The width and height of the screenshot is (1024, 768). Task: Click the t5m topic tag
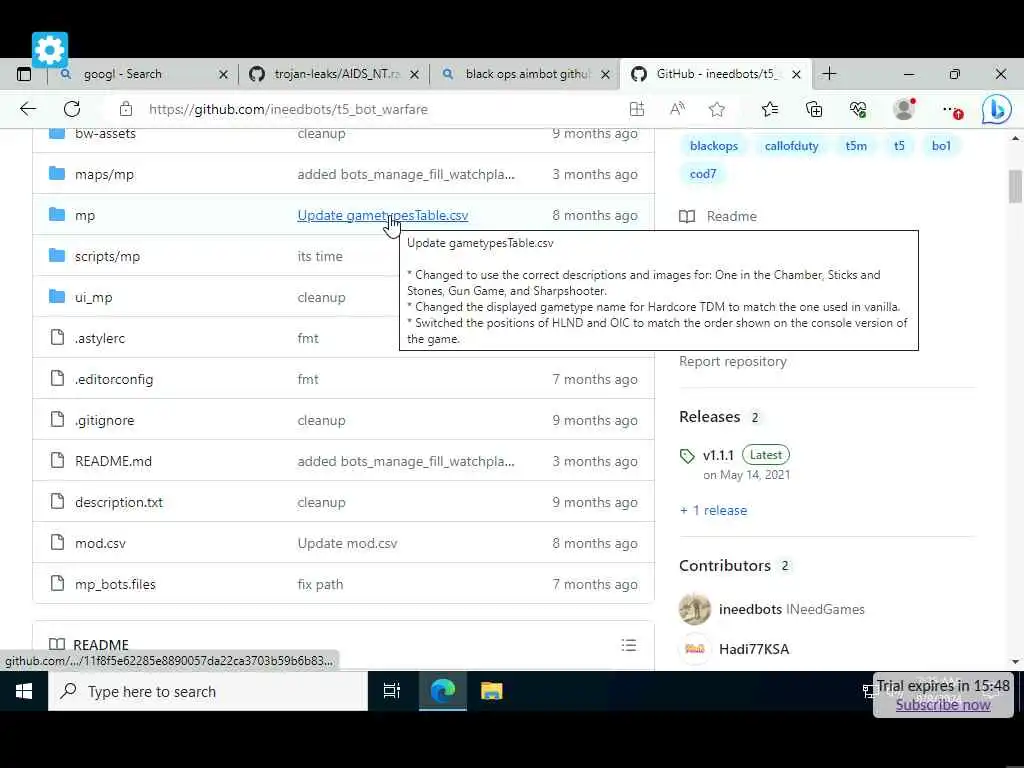tap(856, 146)
